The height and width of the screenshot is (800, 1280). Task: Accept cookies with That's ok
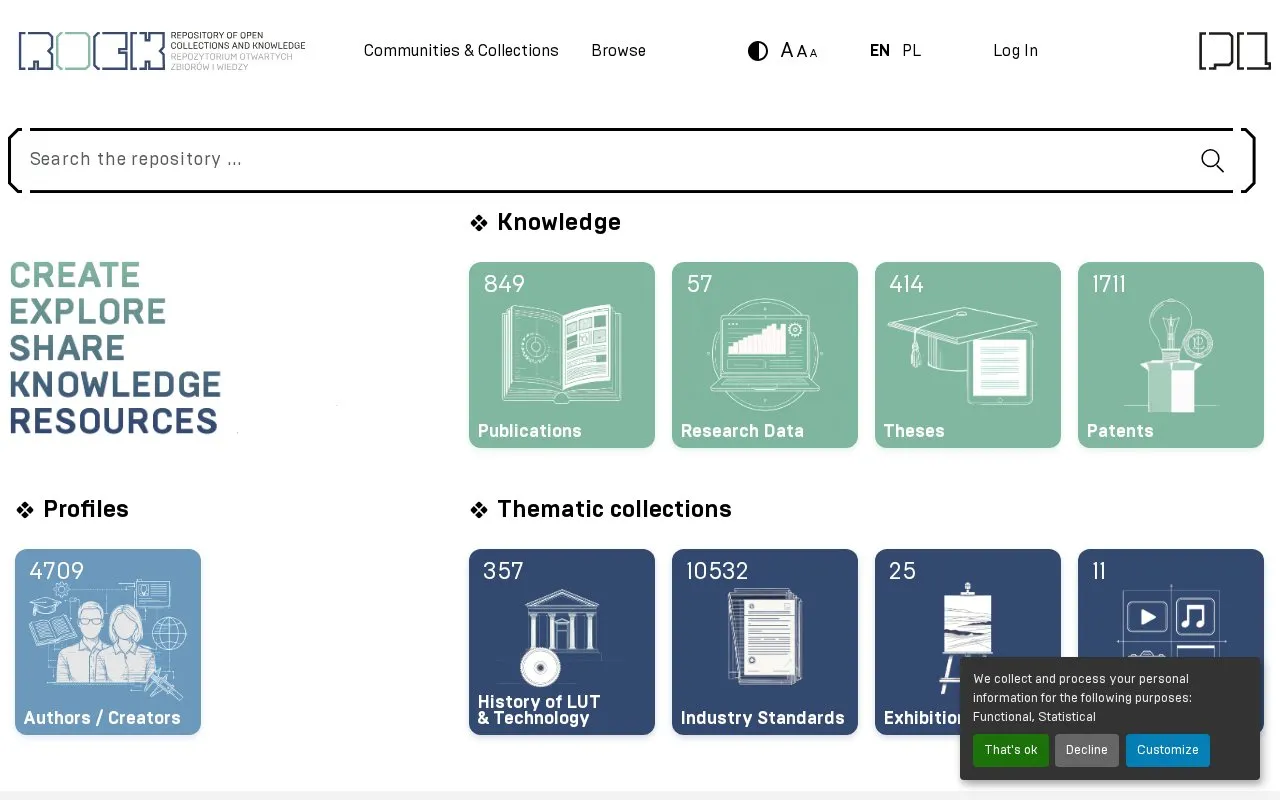tap(1011, 750)
